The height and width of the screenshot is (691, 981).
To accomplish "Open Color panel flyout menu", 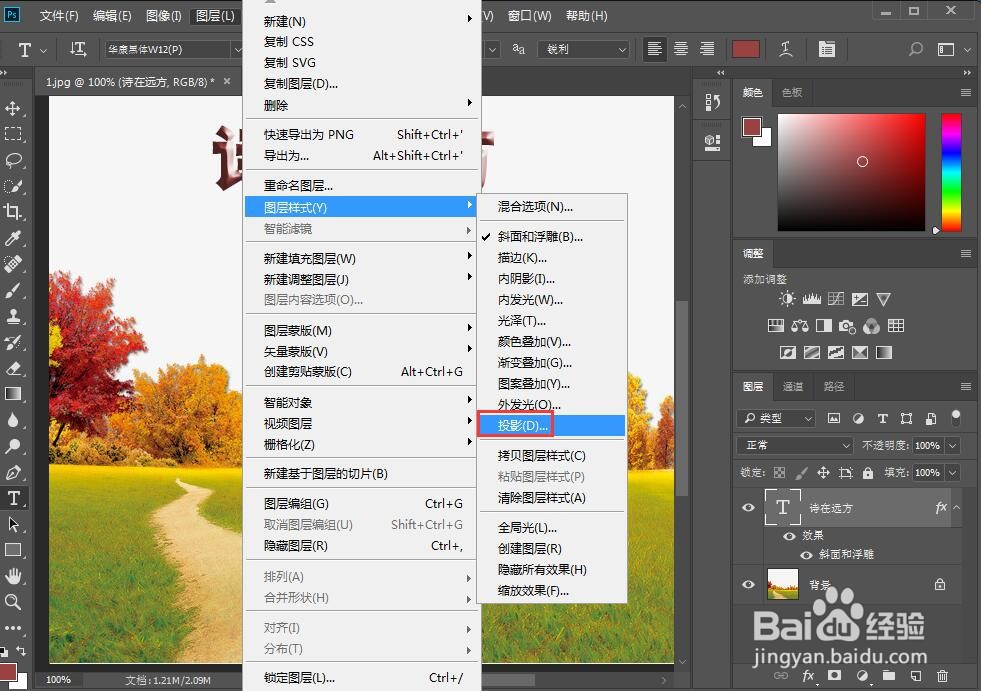I will click(x=966, y=93).
